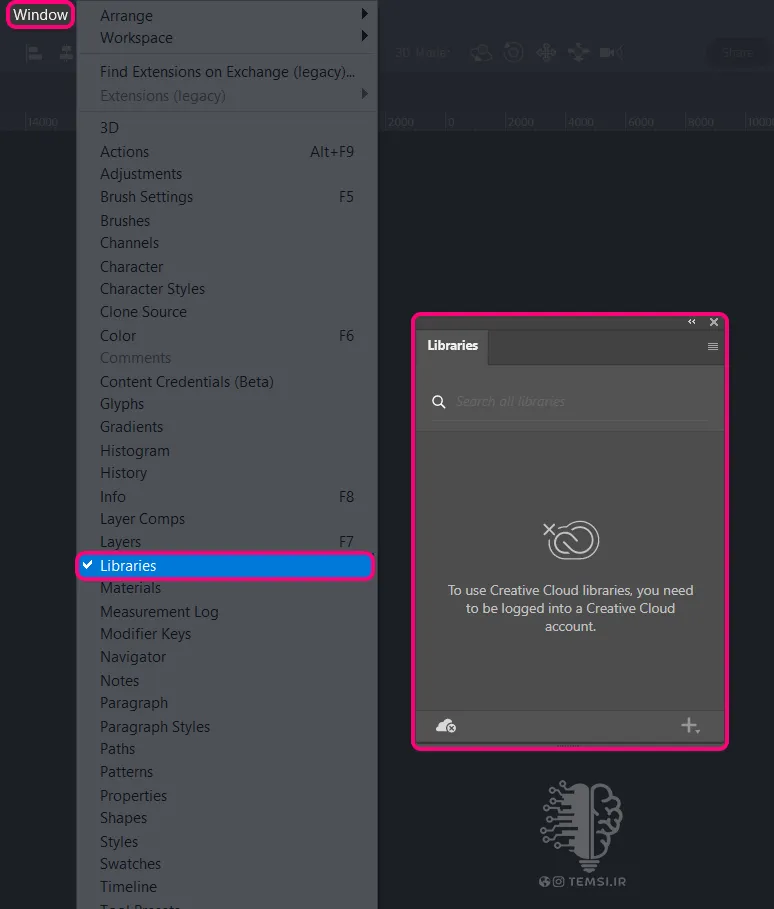Show the Color panel

[227, 336]
